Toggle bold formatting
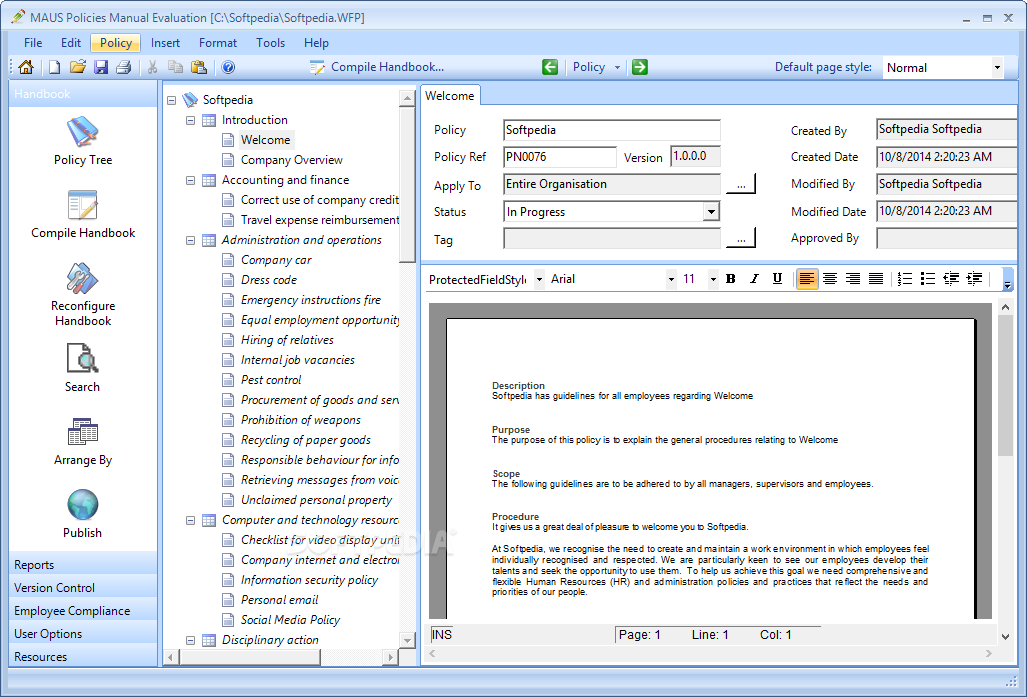The image size is (1027, 697). click(731, 279)
